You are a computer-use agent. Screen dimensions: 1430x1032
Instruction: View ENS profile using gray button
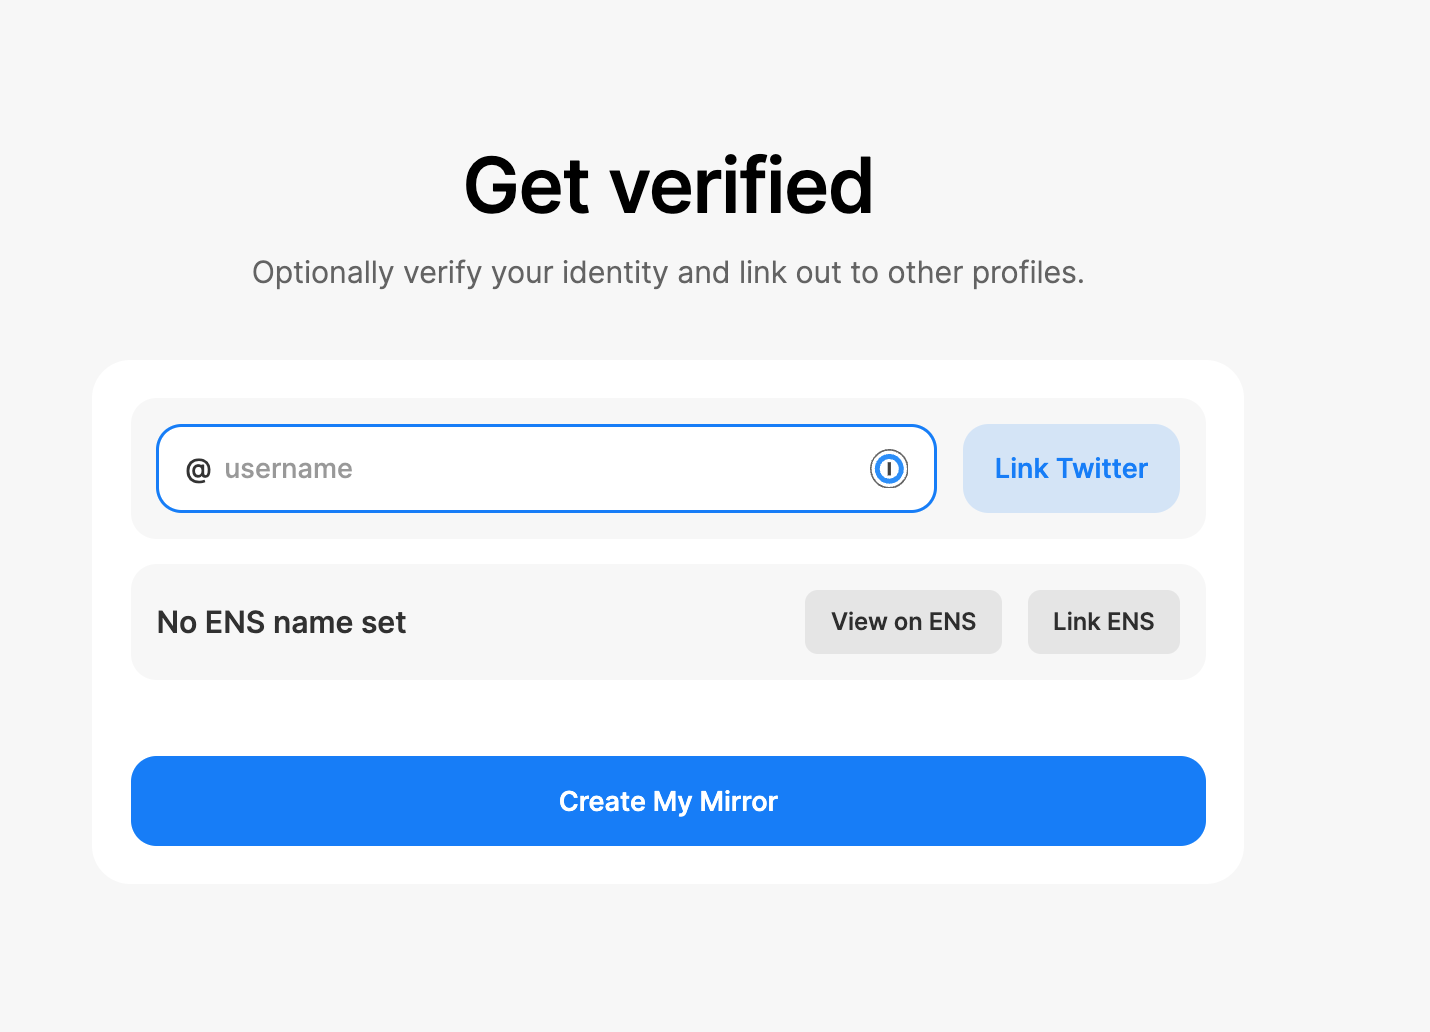[903, 622]
